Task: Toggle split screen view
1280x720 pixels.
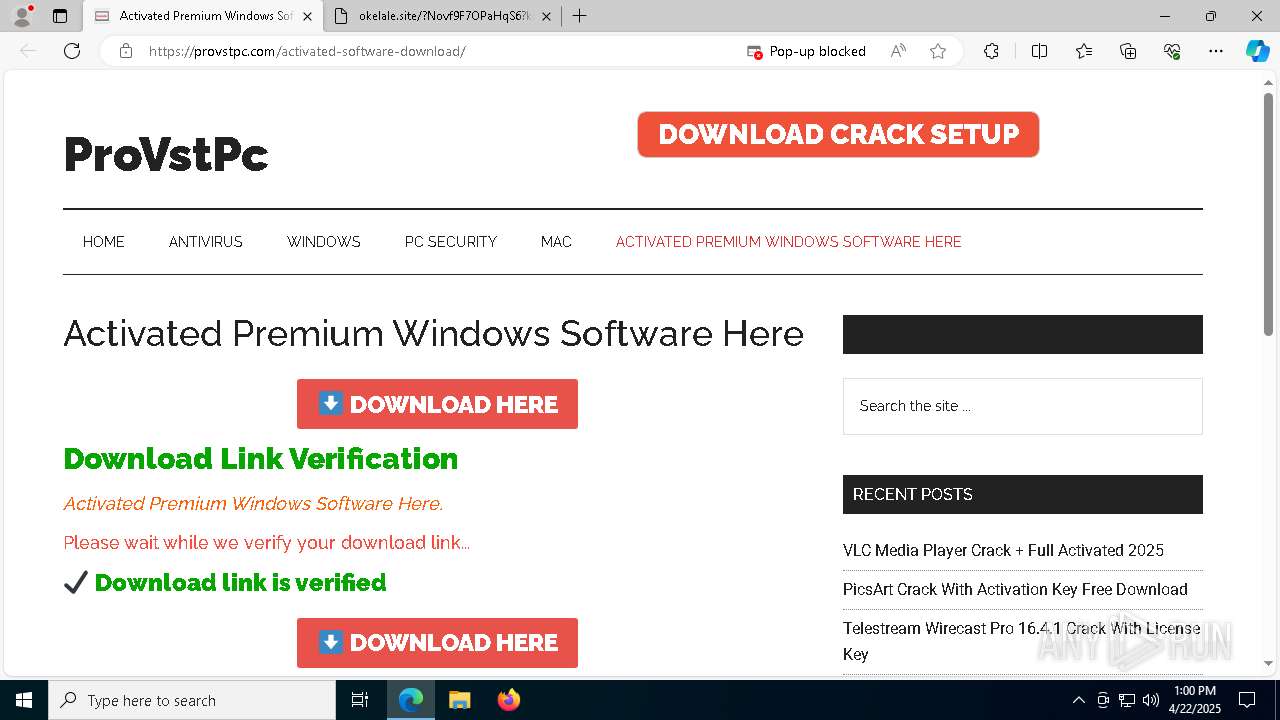Action: click(x=1039, y=51)
